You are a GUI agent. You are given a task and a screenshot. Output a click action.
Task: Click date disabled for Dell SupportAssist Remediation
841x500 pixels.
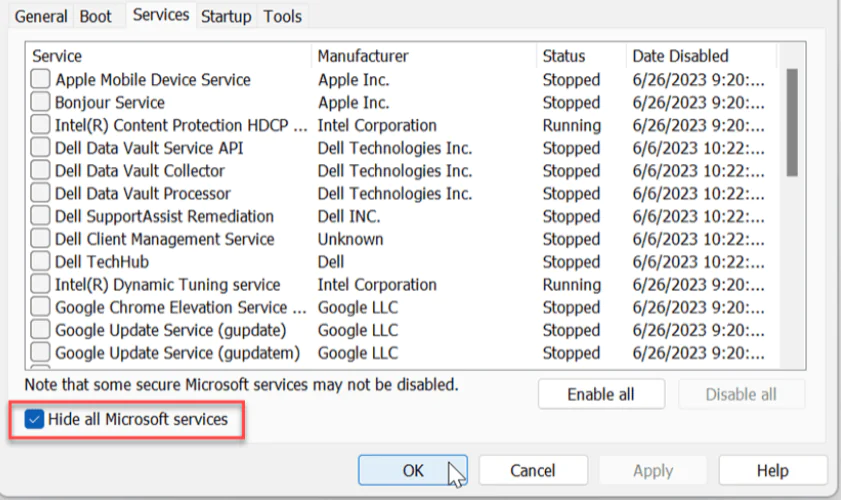698,216
